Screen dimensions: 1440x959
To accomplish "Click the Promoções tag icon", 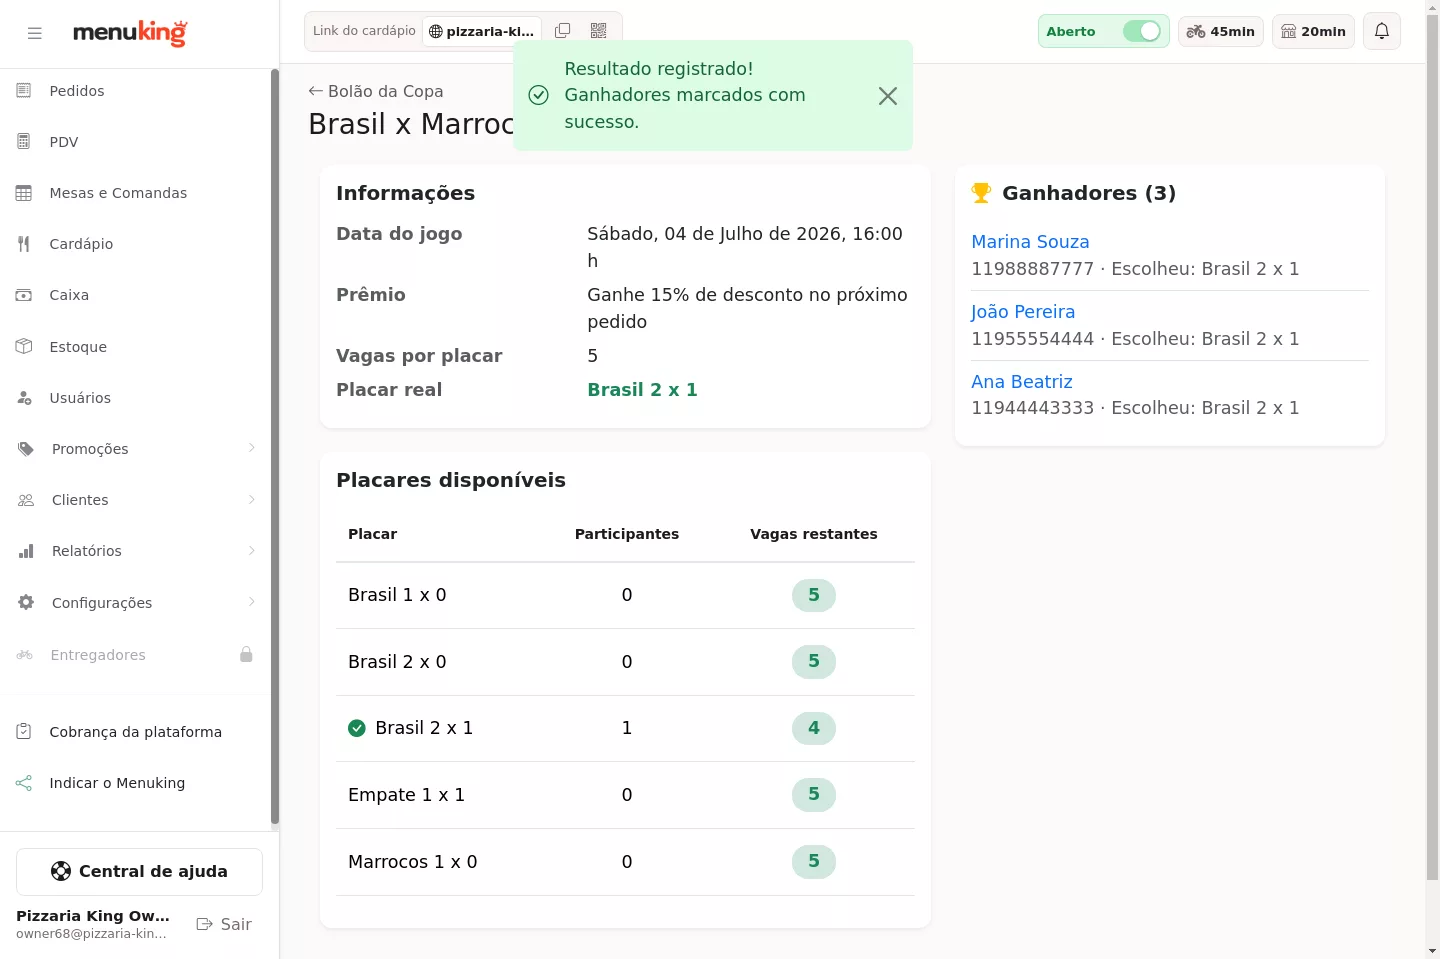I will click(x=26, y=449).
